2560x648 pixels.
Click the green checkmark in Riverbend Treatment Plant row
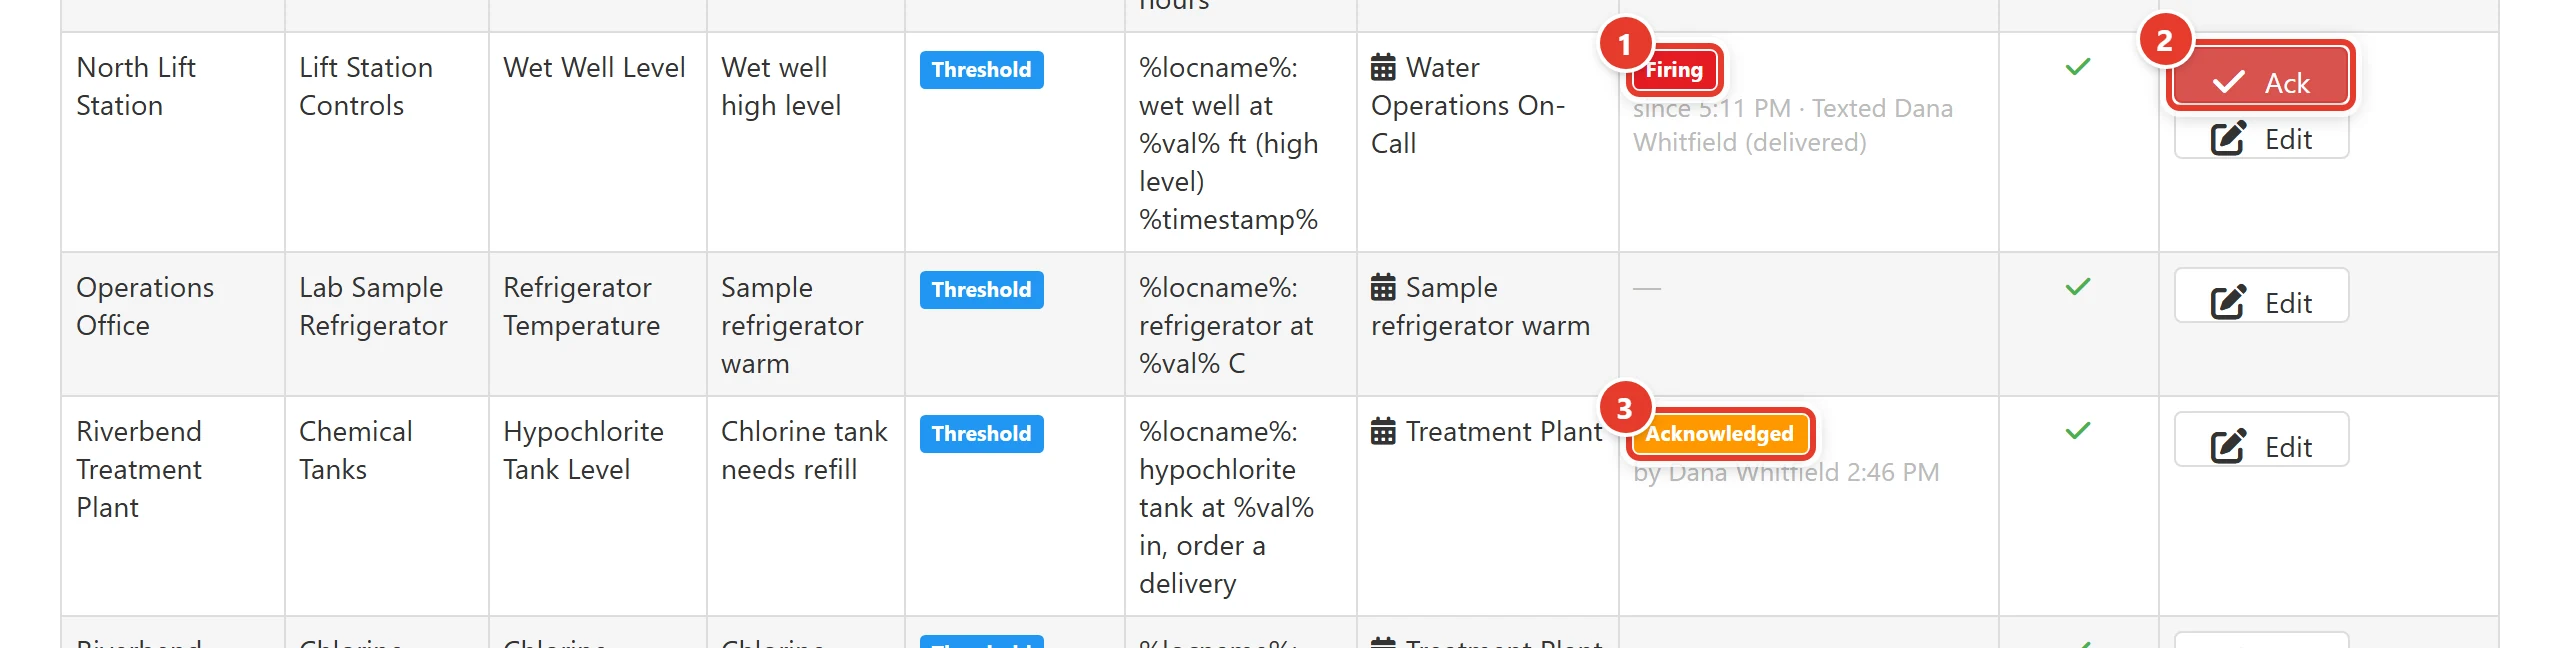[x=2078, y=431]
